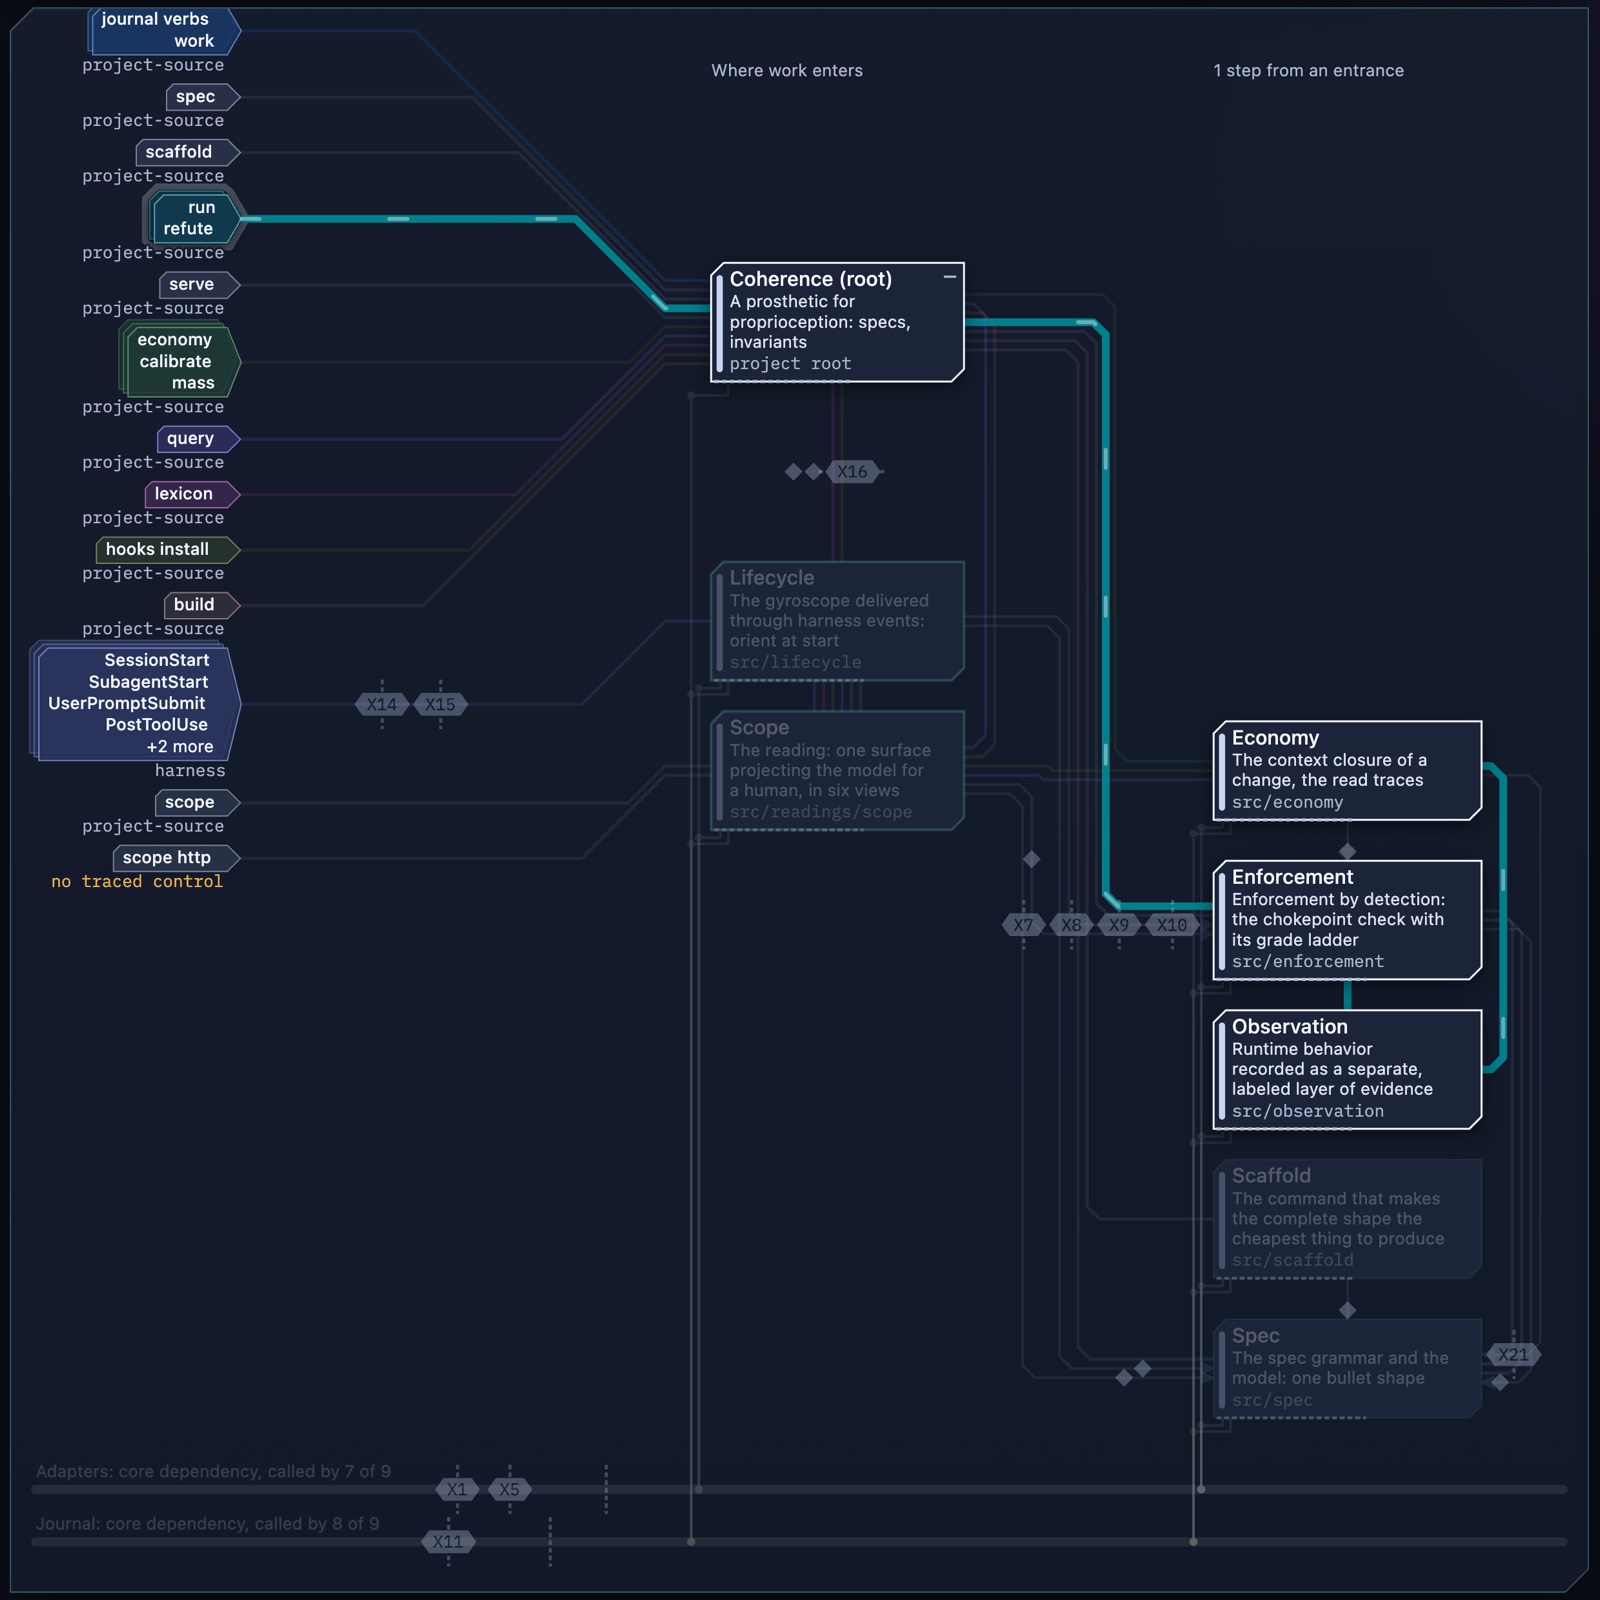Click the 'spec' entrance tag
The height and width of the screenshot is (1600, 1600).
(x=203, y=97)
